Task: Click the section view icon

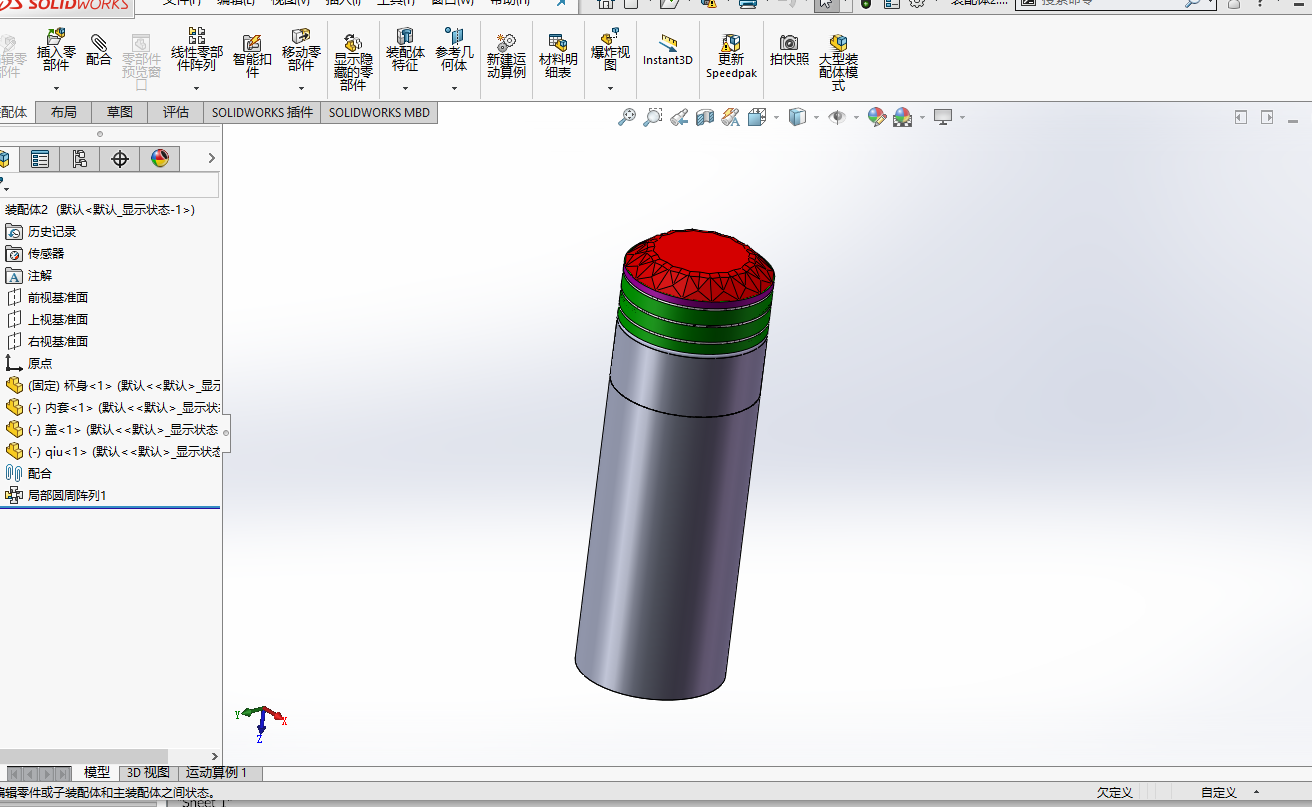Action: click(705, 118)
